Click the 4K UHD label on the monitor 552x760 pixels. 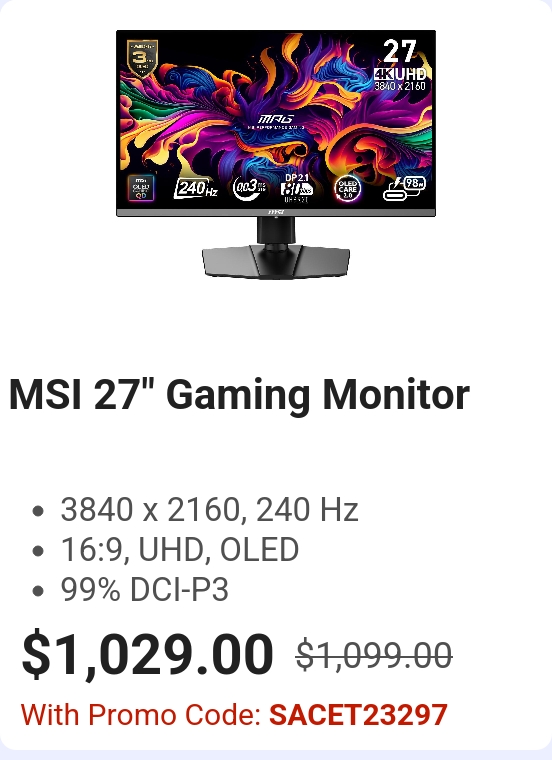tap(400, 74)
